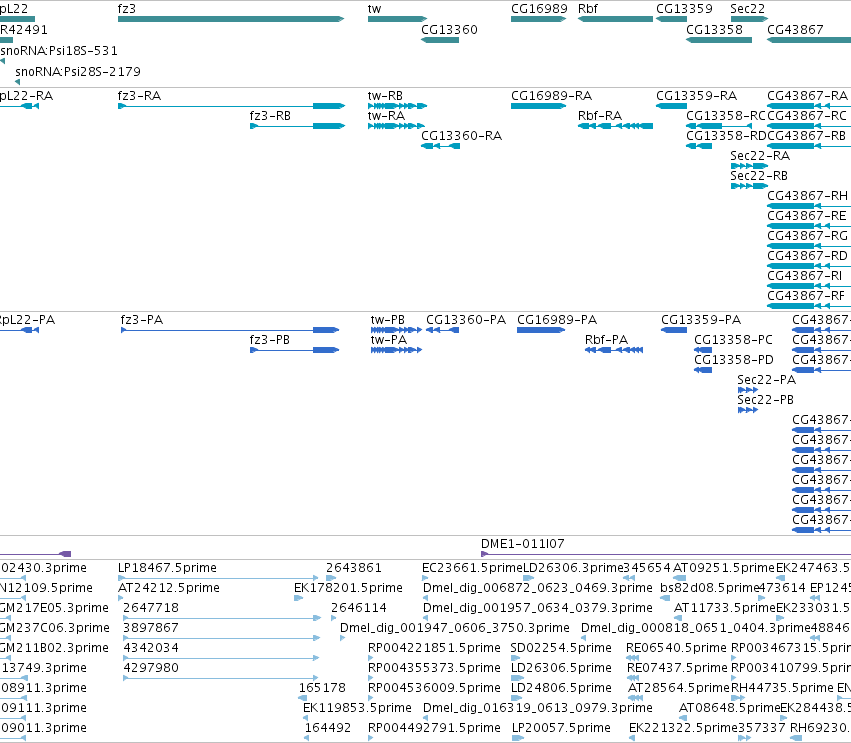Select the 4297980 feature label
Viewport: 851px width, 743px height.
click(x=151, y=668)
